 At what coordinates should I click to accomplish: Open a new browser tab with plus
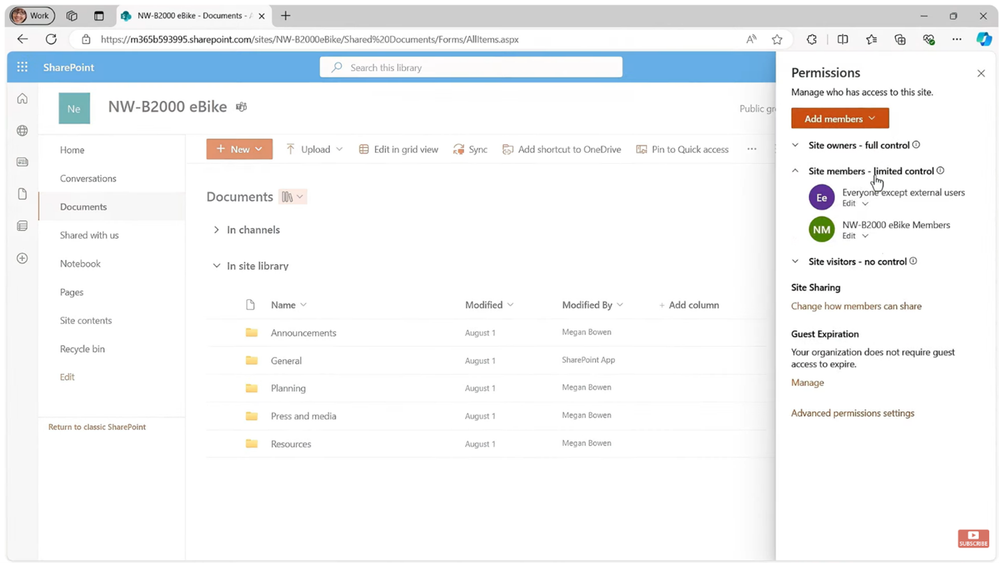tap(285, 16)
